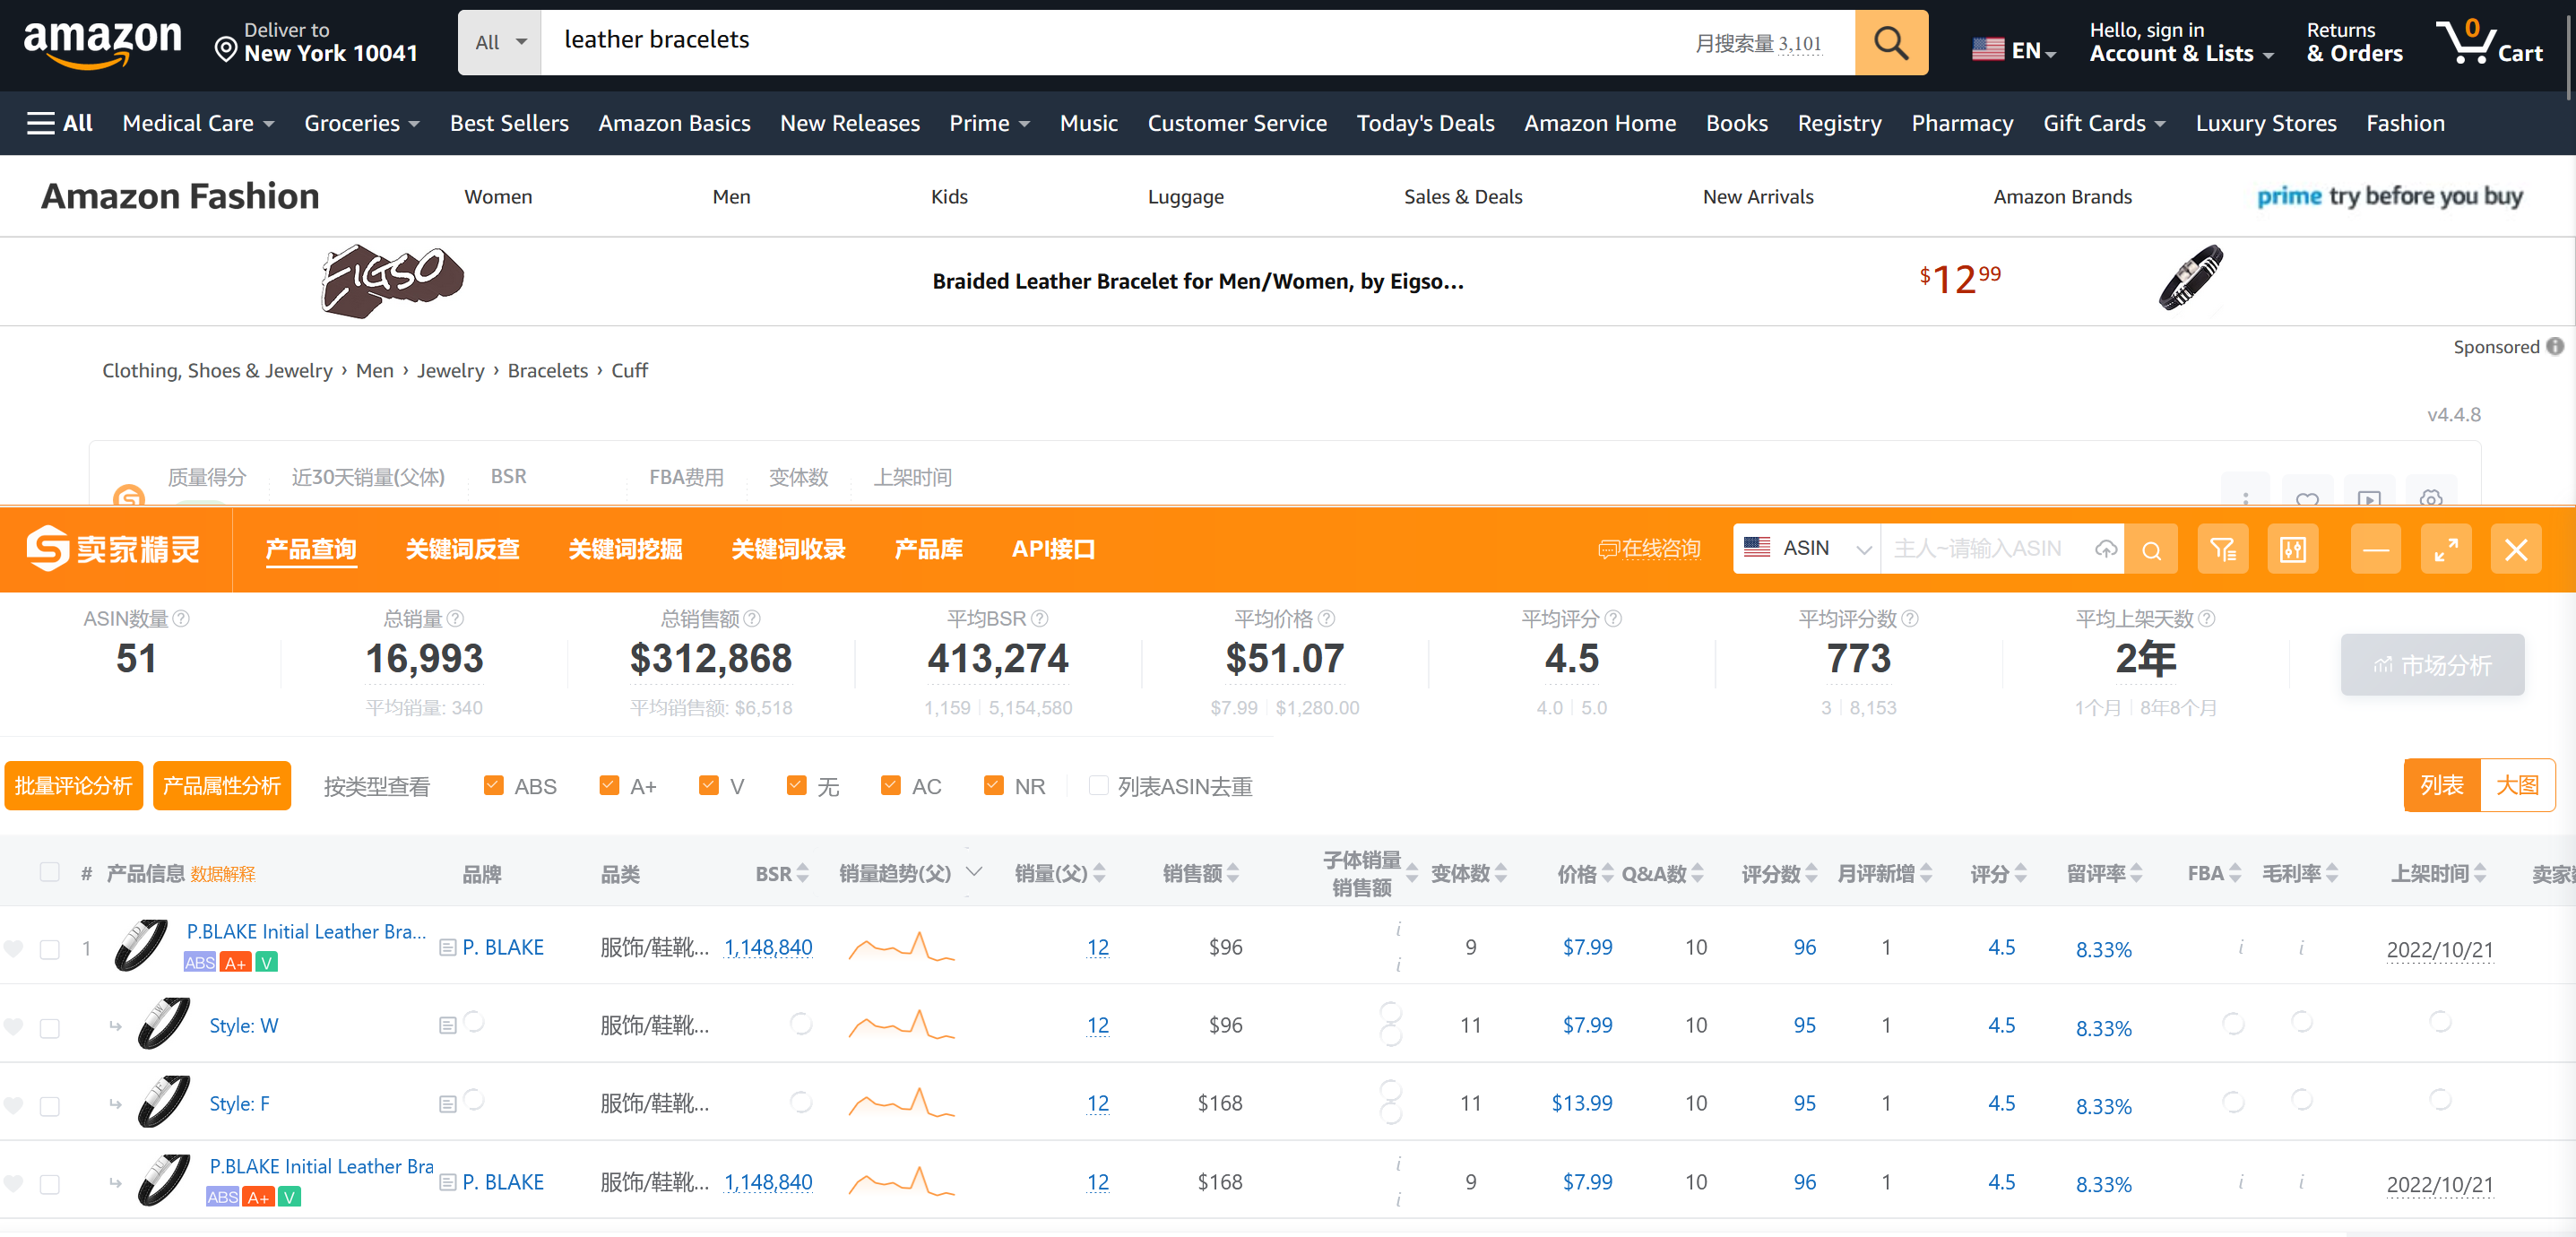The image size is (2576, 1237).
Task: Expand the Prime menu
Action: tap(989, 123)
